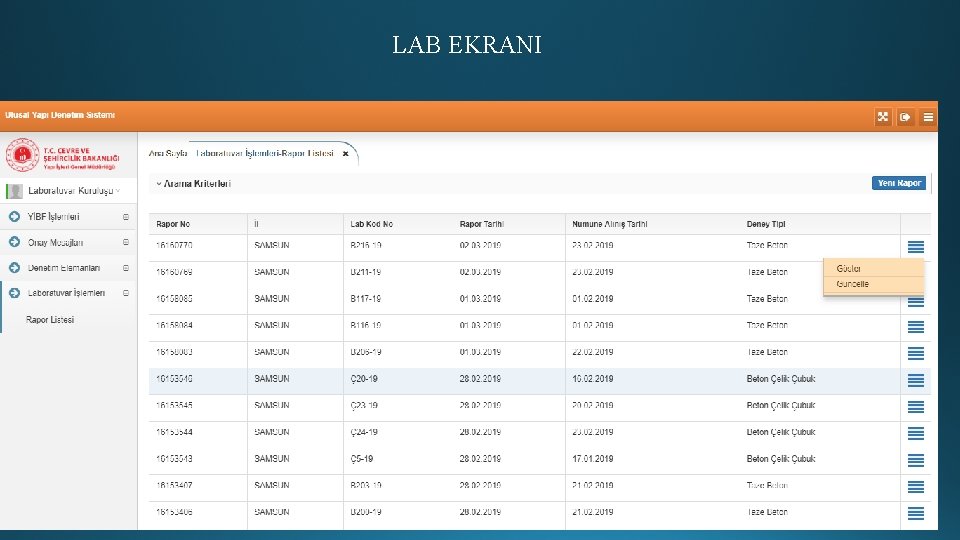This screenshot has height=540, width=960.
Task: Open the Laboratuvar Kuruluşu user dropdown
Action: [73, 191]
